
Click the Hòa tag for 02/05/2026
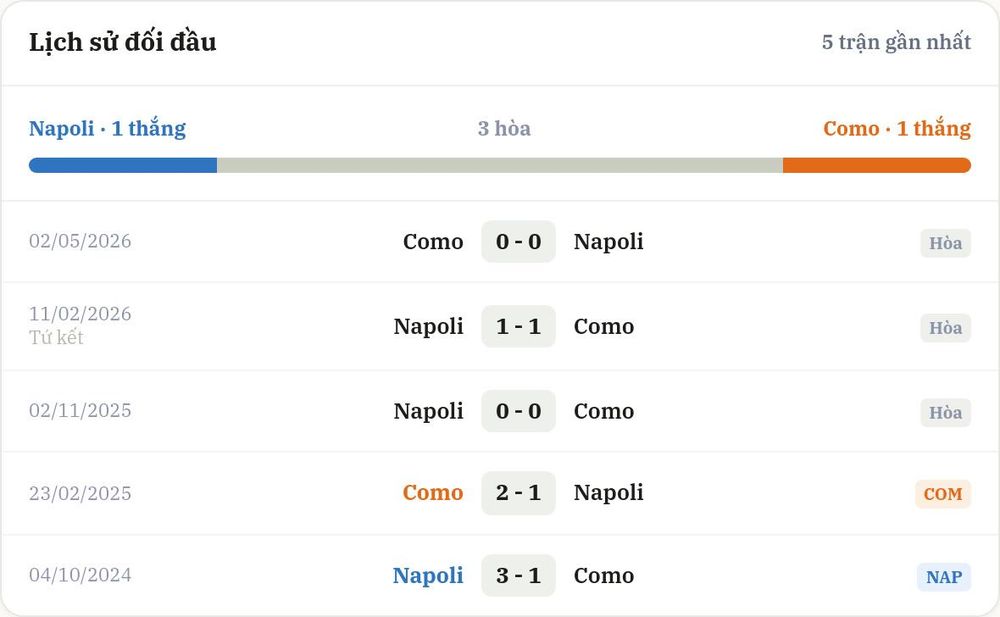[x=945, y=243]
